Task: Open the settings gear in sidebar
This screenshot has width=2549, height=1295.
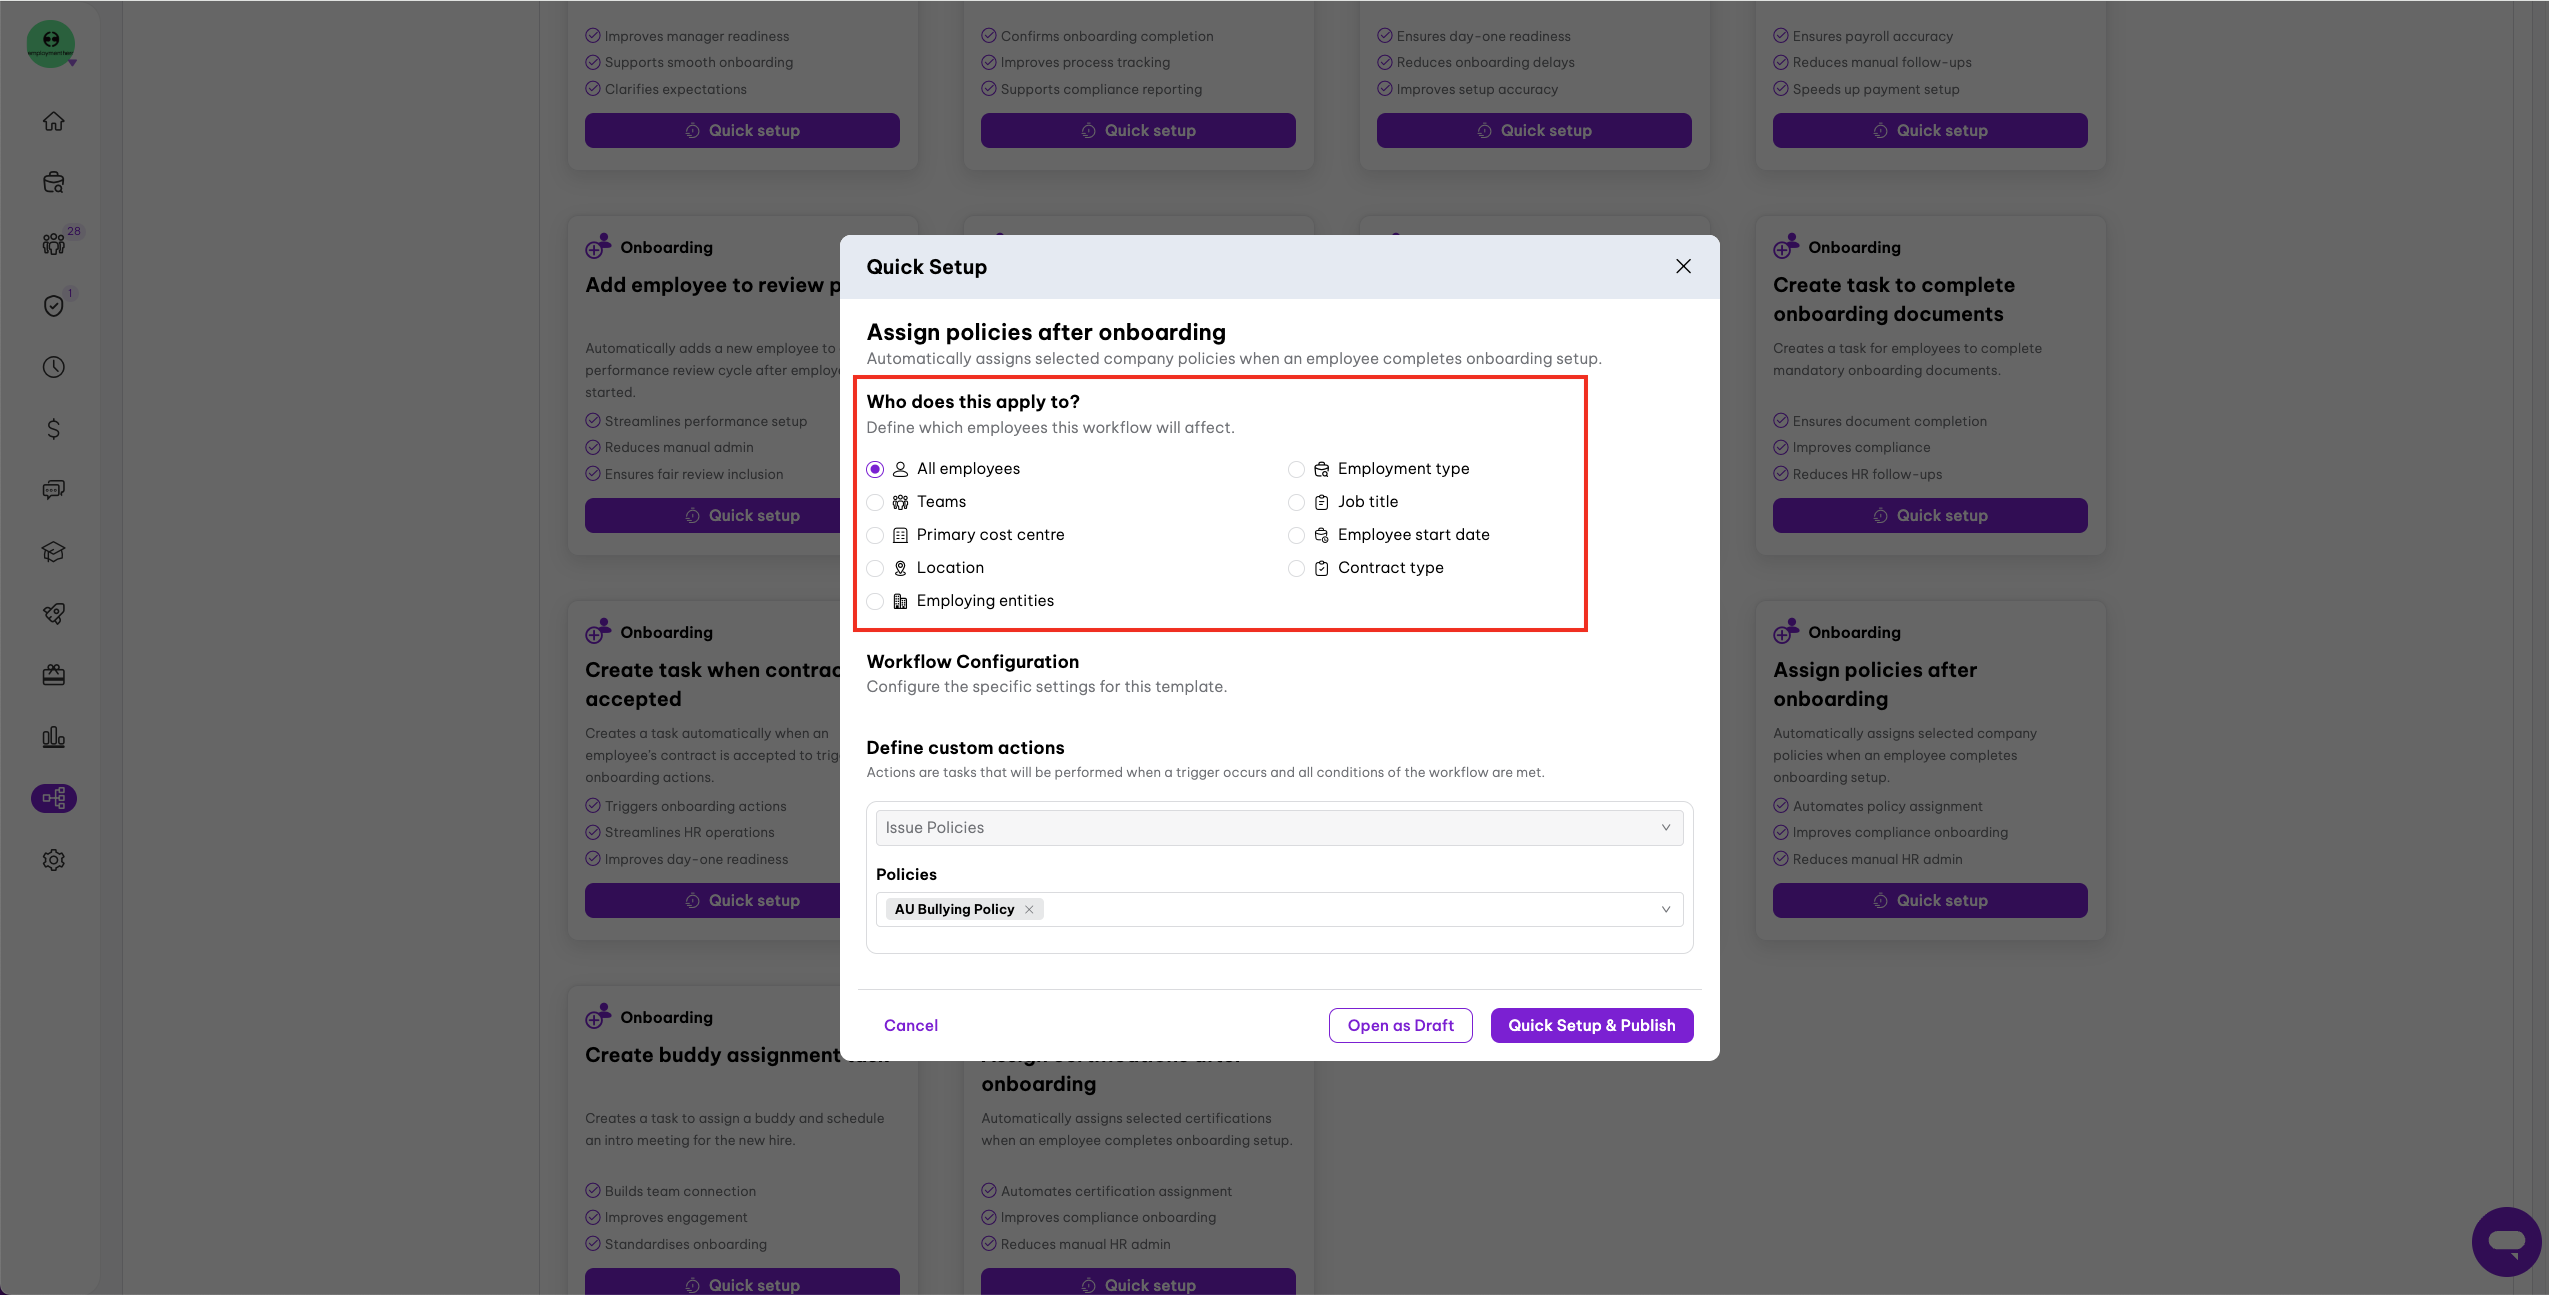Action: click(54, 860)
